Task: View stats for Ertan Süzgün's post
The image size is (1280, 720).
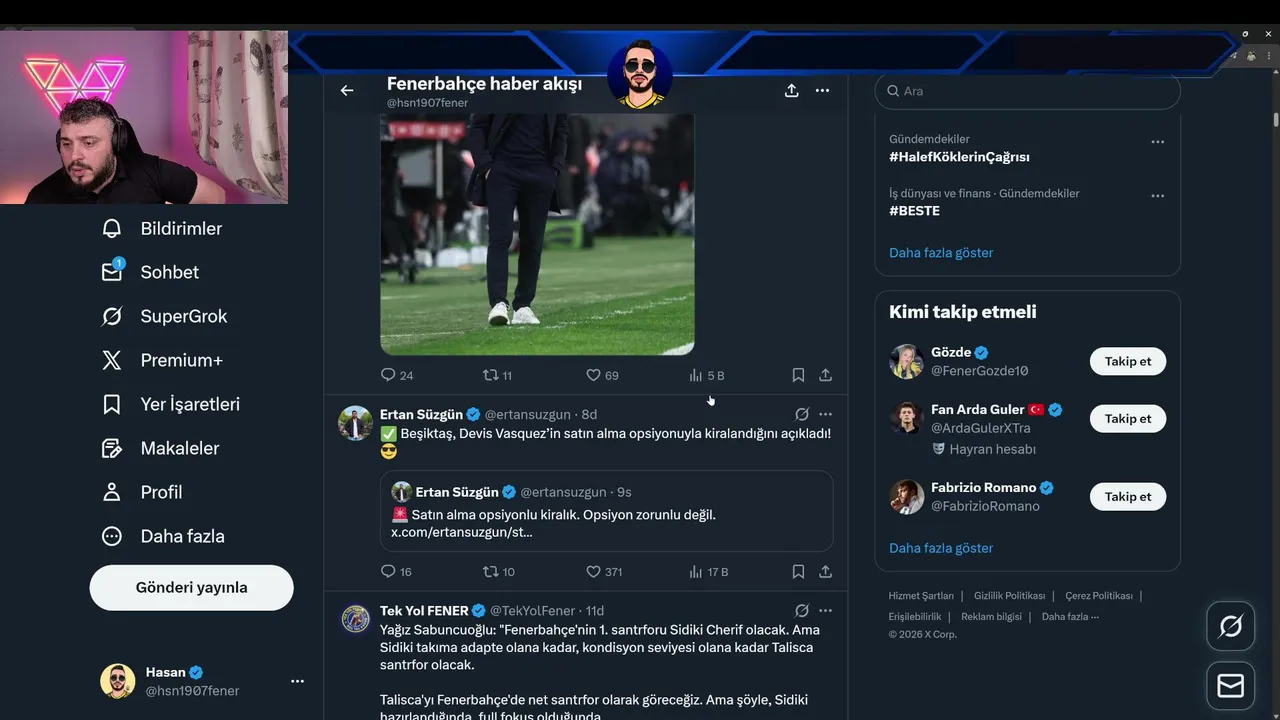Action: 696,572
